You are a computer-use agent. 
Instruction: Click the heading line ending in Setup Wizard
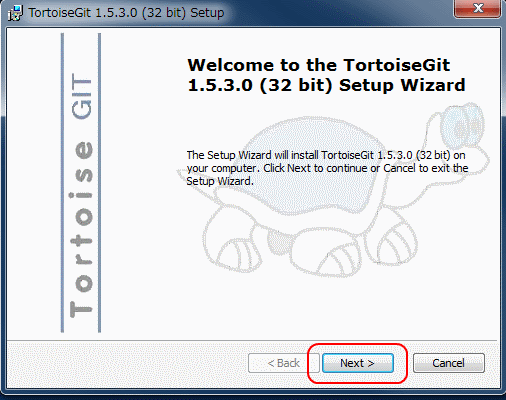(x=326, y=85)
